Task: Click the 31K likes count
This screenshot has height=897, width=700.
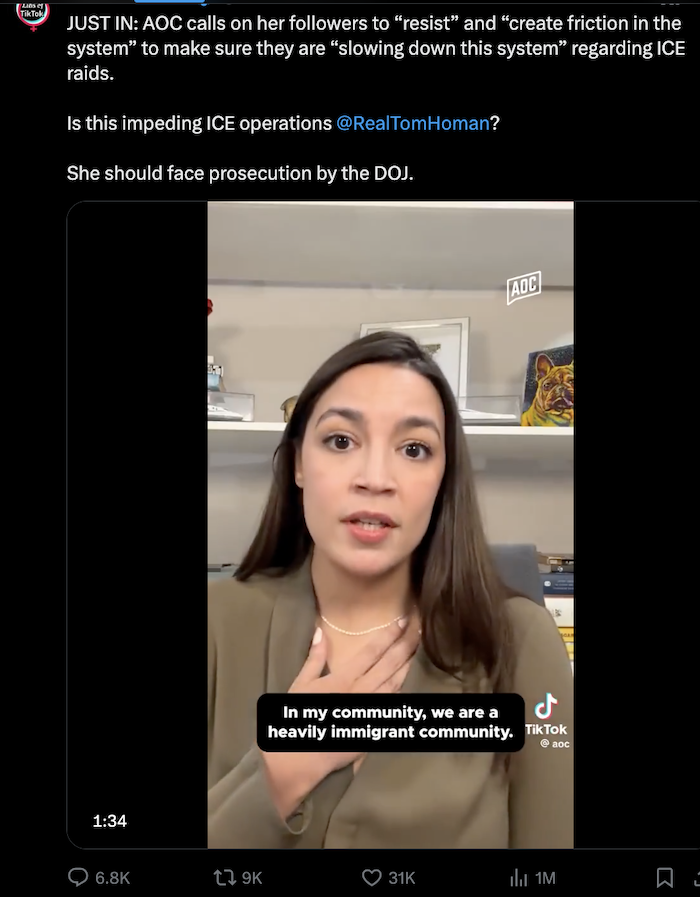Action: (402, 878)
